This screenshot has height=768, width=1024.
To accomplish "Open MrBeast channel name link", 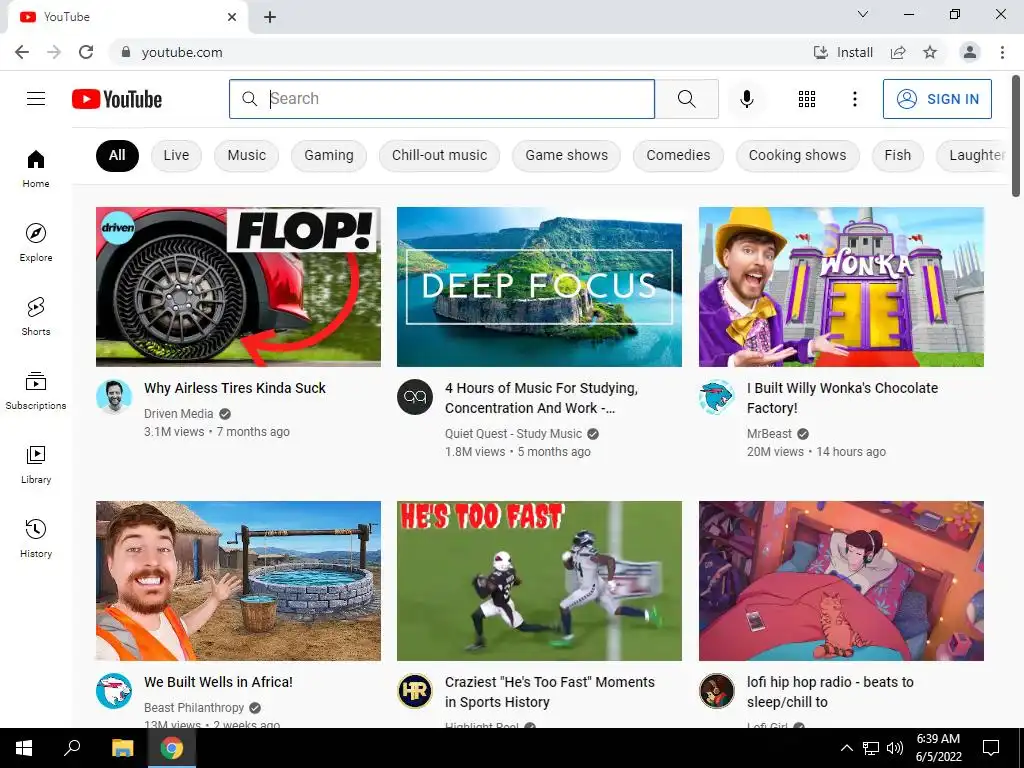I will [x=769, y=434].
